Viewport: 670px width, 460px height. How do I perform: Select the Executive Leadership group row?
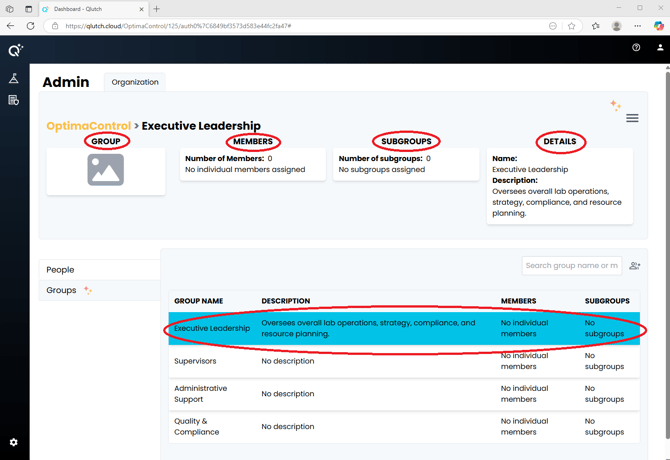(x=404, y=328)
